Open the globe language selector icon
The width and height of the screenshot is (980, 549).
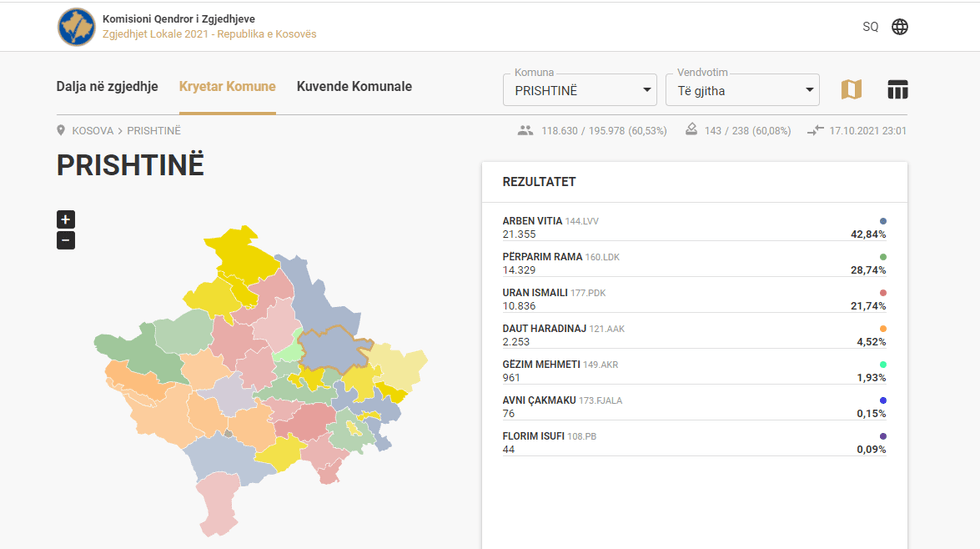point(900,27)
